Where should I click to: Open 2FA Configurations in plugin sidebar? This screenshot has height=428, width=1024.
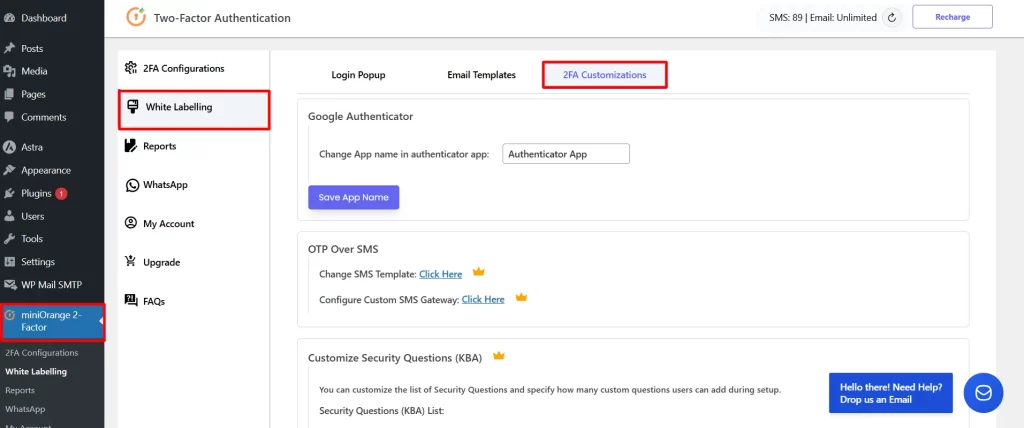point(184,68)
